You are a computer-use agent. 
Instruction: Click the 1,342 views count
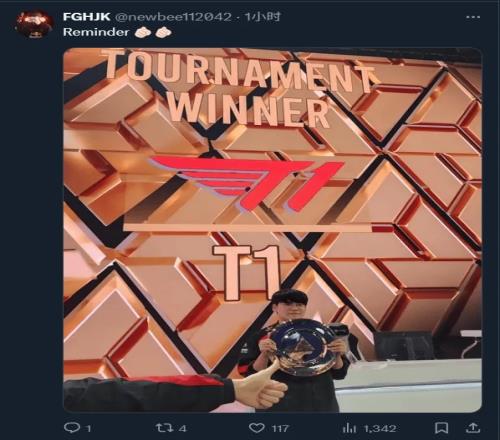coord(380,428)
